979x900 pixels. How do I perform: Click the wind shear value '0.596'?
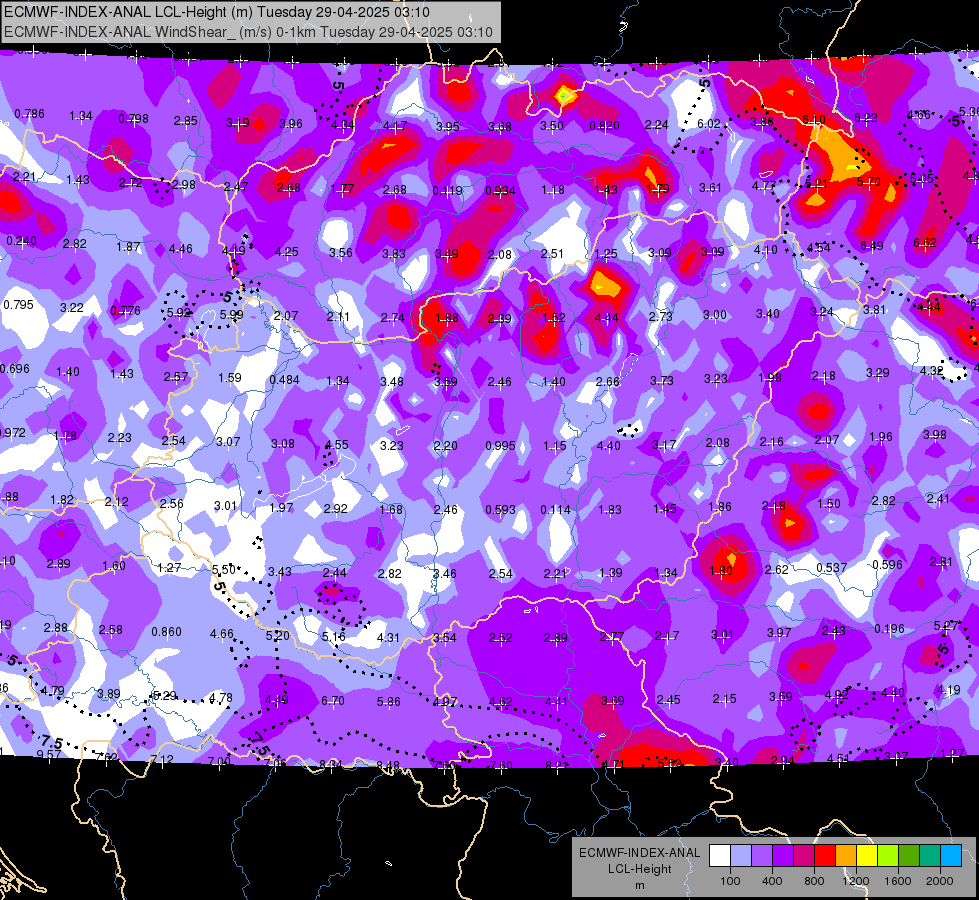click(887, 565)
